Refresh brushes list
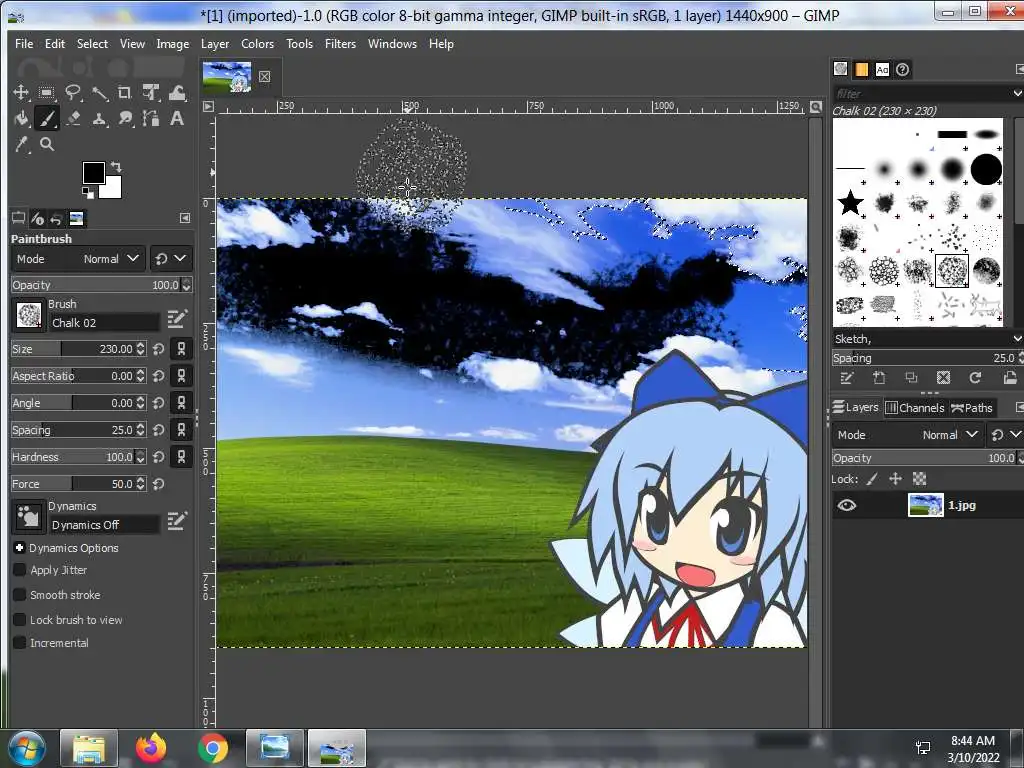Screen dimensions: 1024x768 tap(975, 378)
